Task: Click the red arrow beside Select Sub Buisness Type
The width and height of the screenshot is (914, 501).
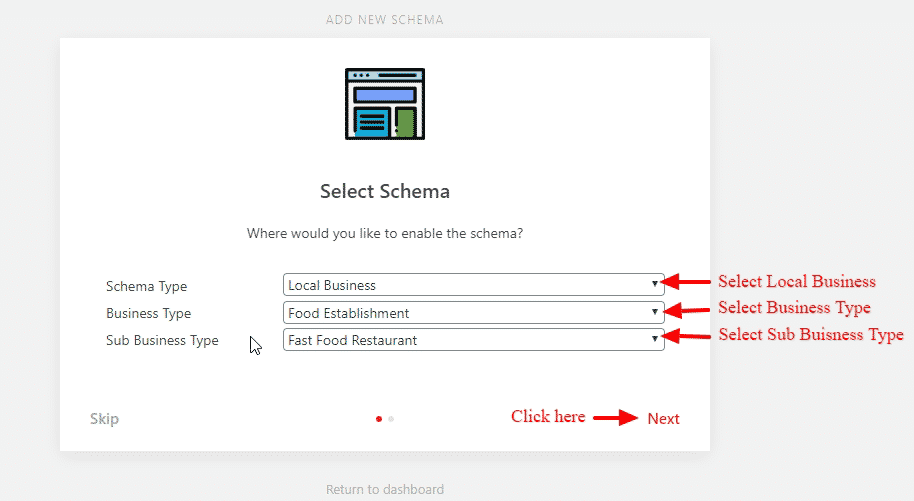Action: (x=686, y=336)
